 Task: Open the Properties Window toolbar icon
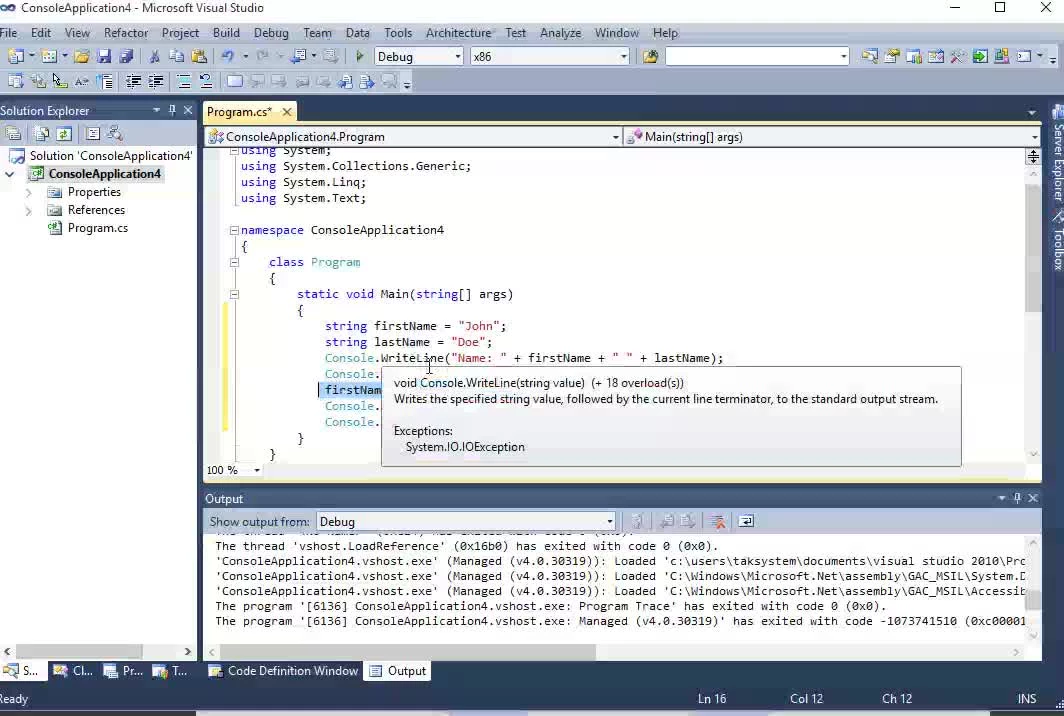click(x=892, y=56)
